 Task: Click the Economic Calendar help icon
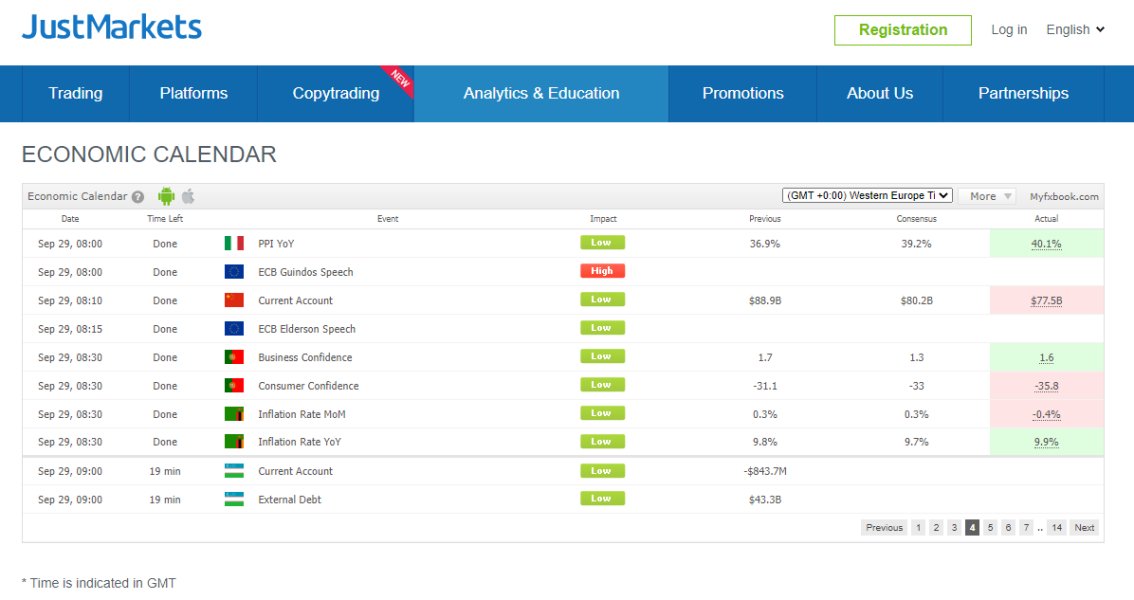138,197
